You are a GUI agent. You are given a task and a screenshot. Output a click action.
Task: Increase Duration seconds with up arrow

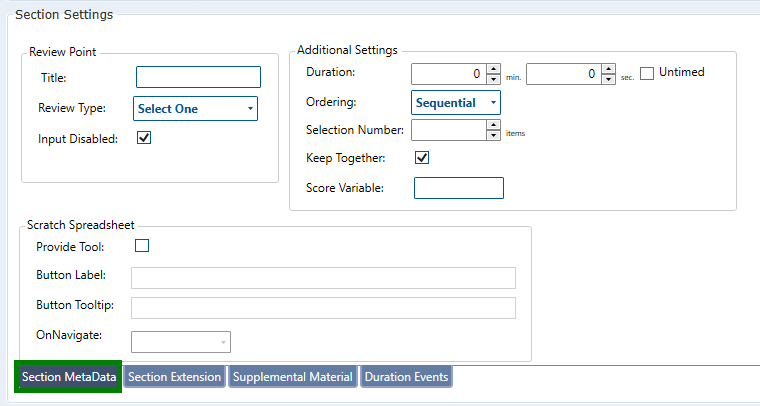(x=609, y=68)
